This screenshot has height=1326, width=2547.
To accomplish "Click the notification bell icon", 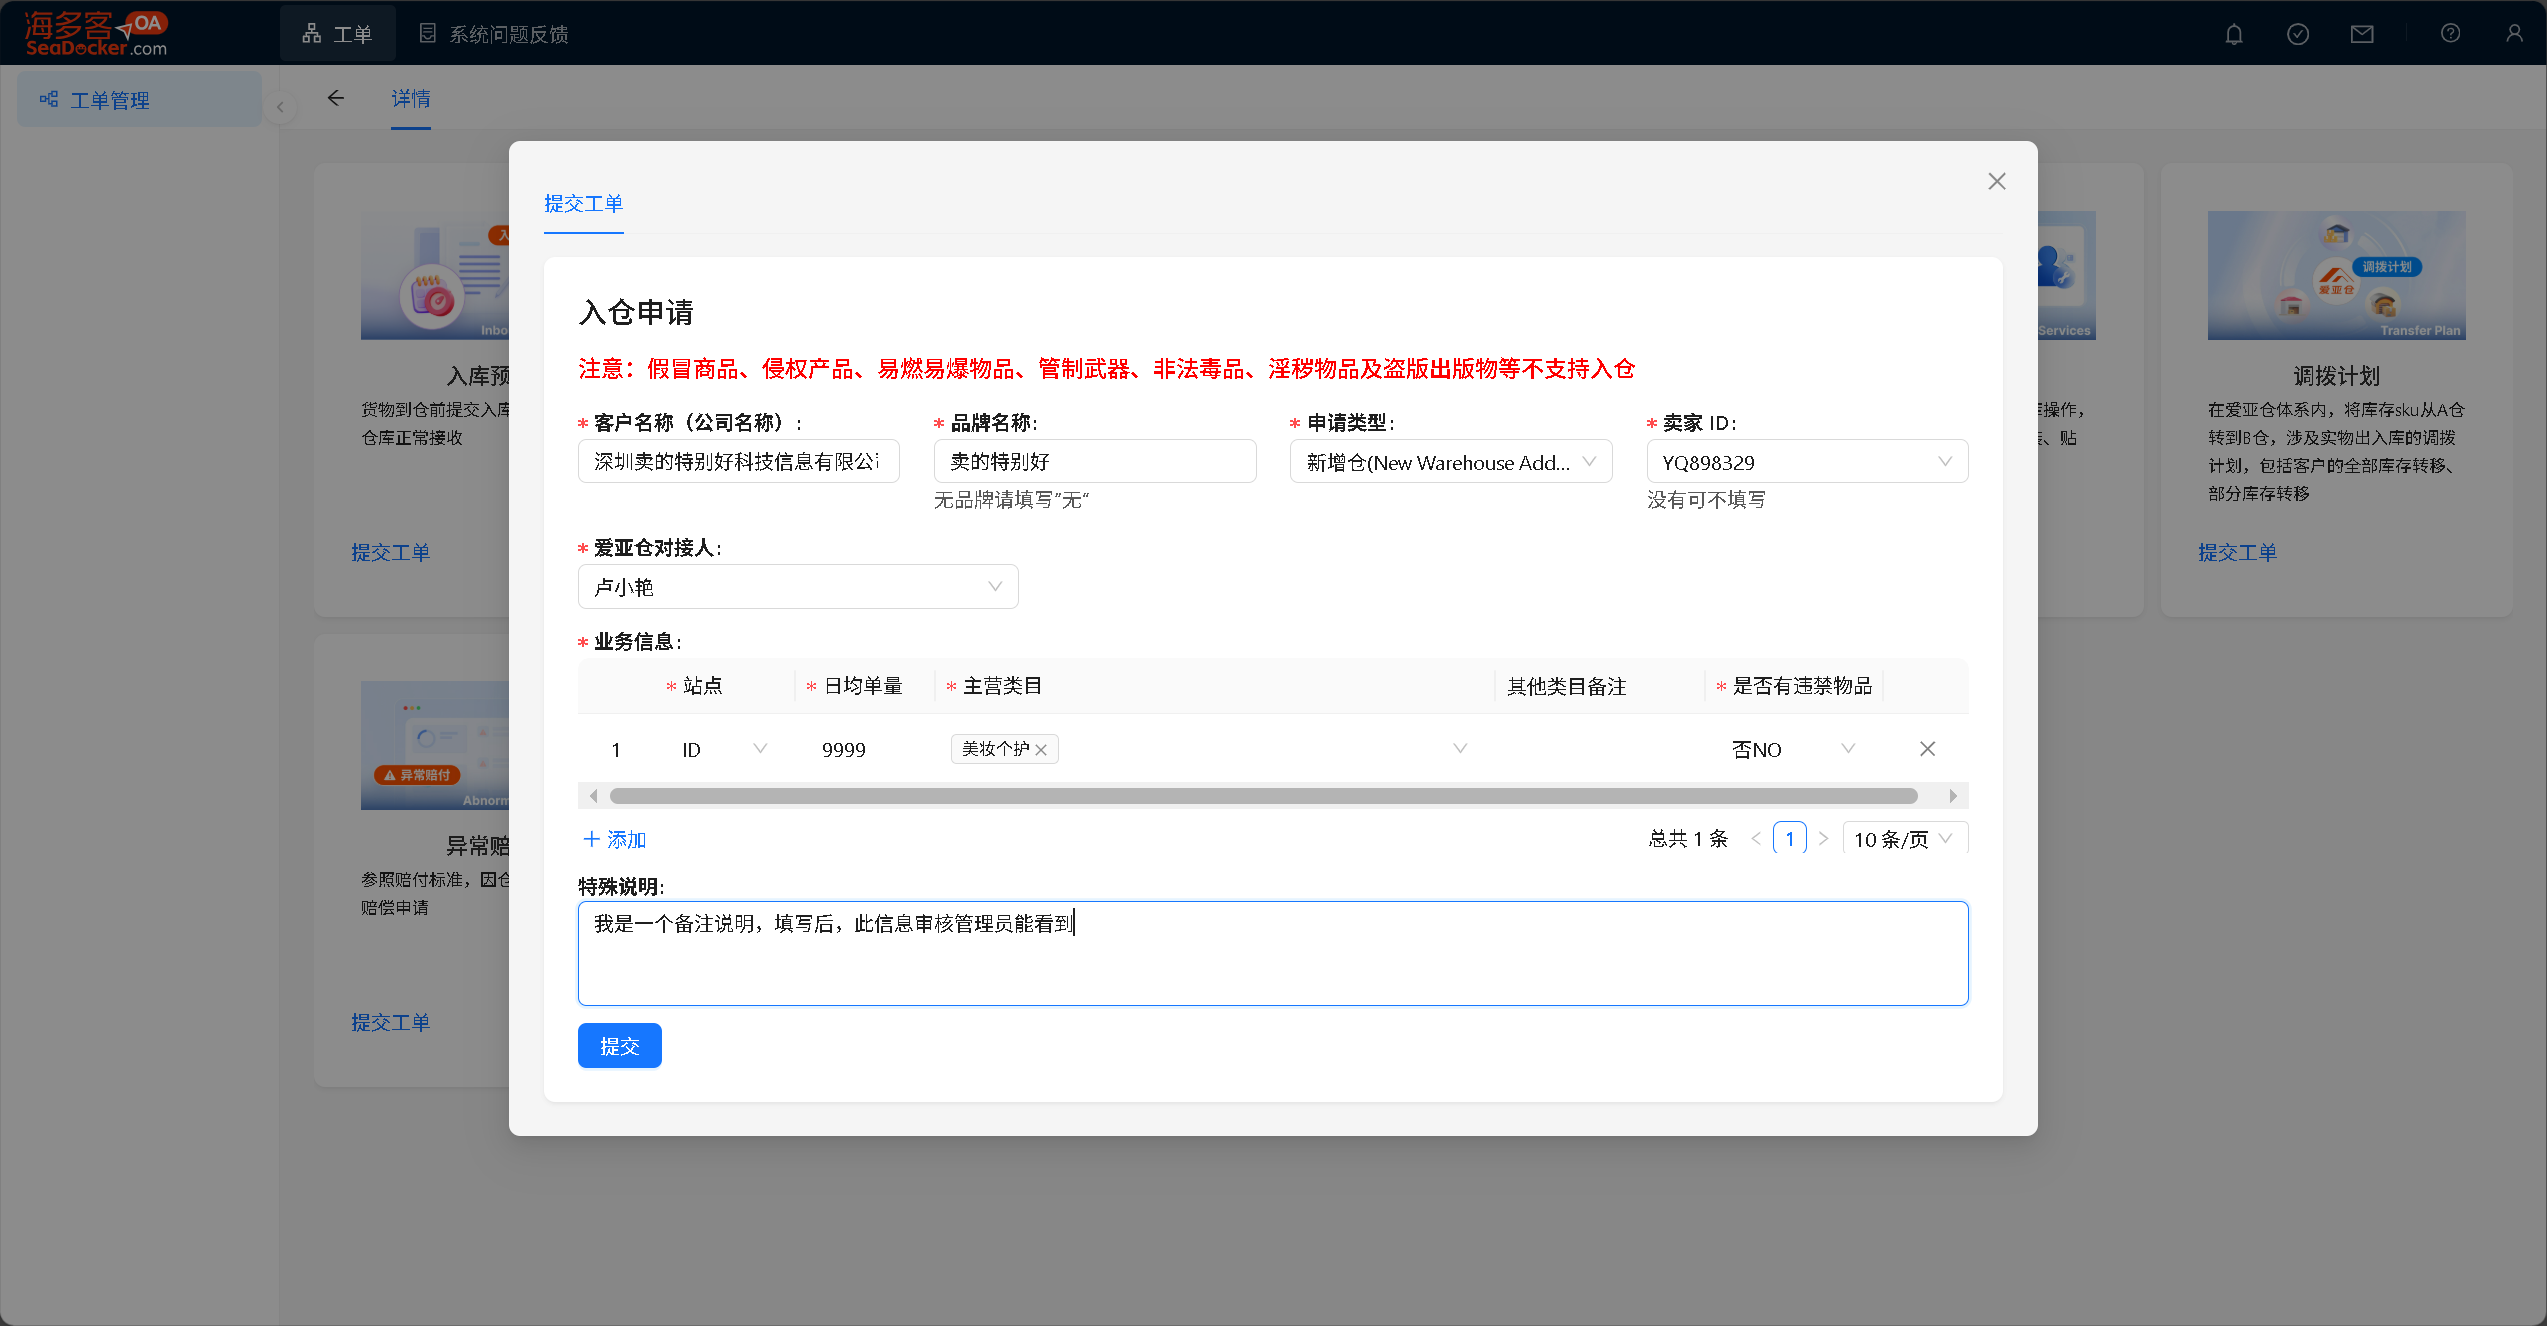I will [x=2234, y=34].
